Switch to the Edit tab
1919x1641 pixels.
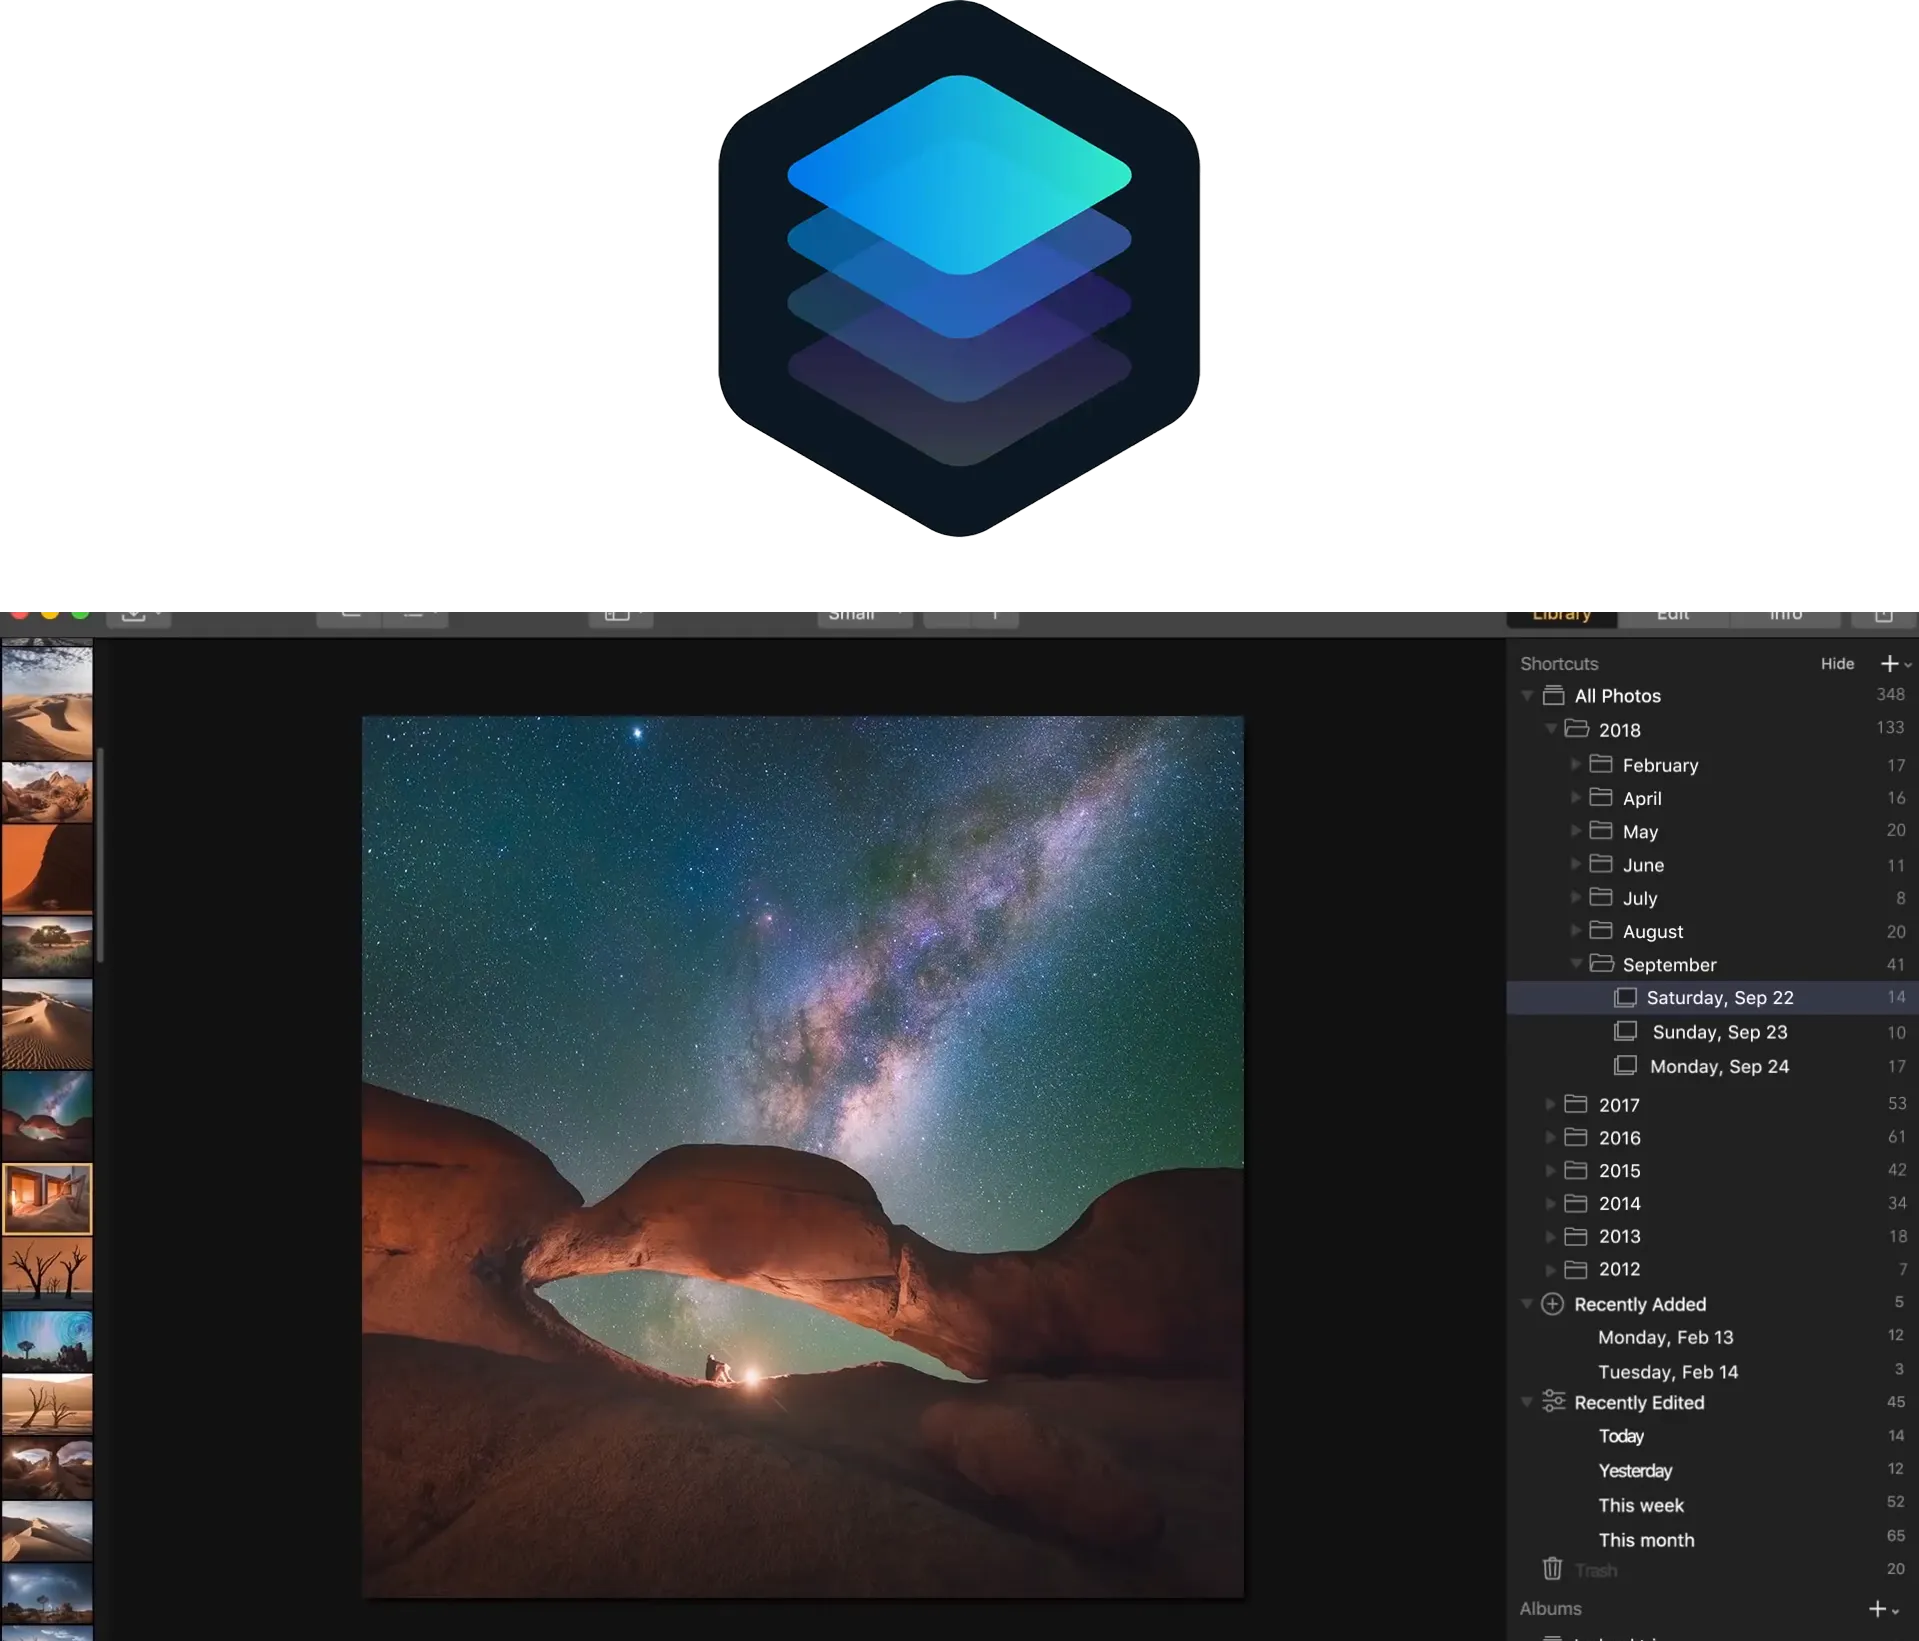(1673, 618)
